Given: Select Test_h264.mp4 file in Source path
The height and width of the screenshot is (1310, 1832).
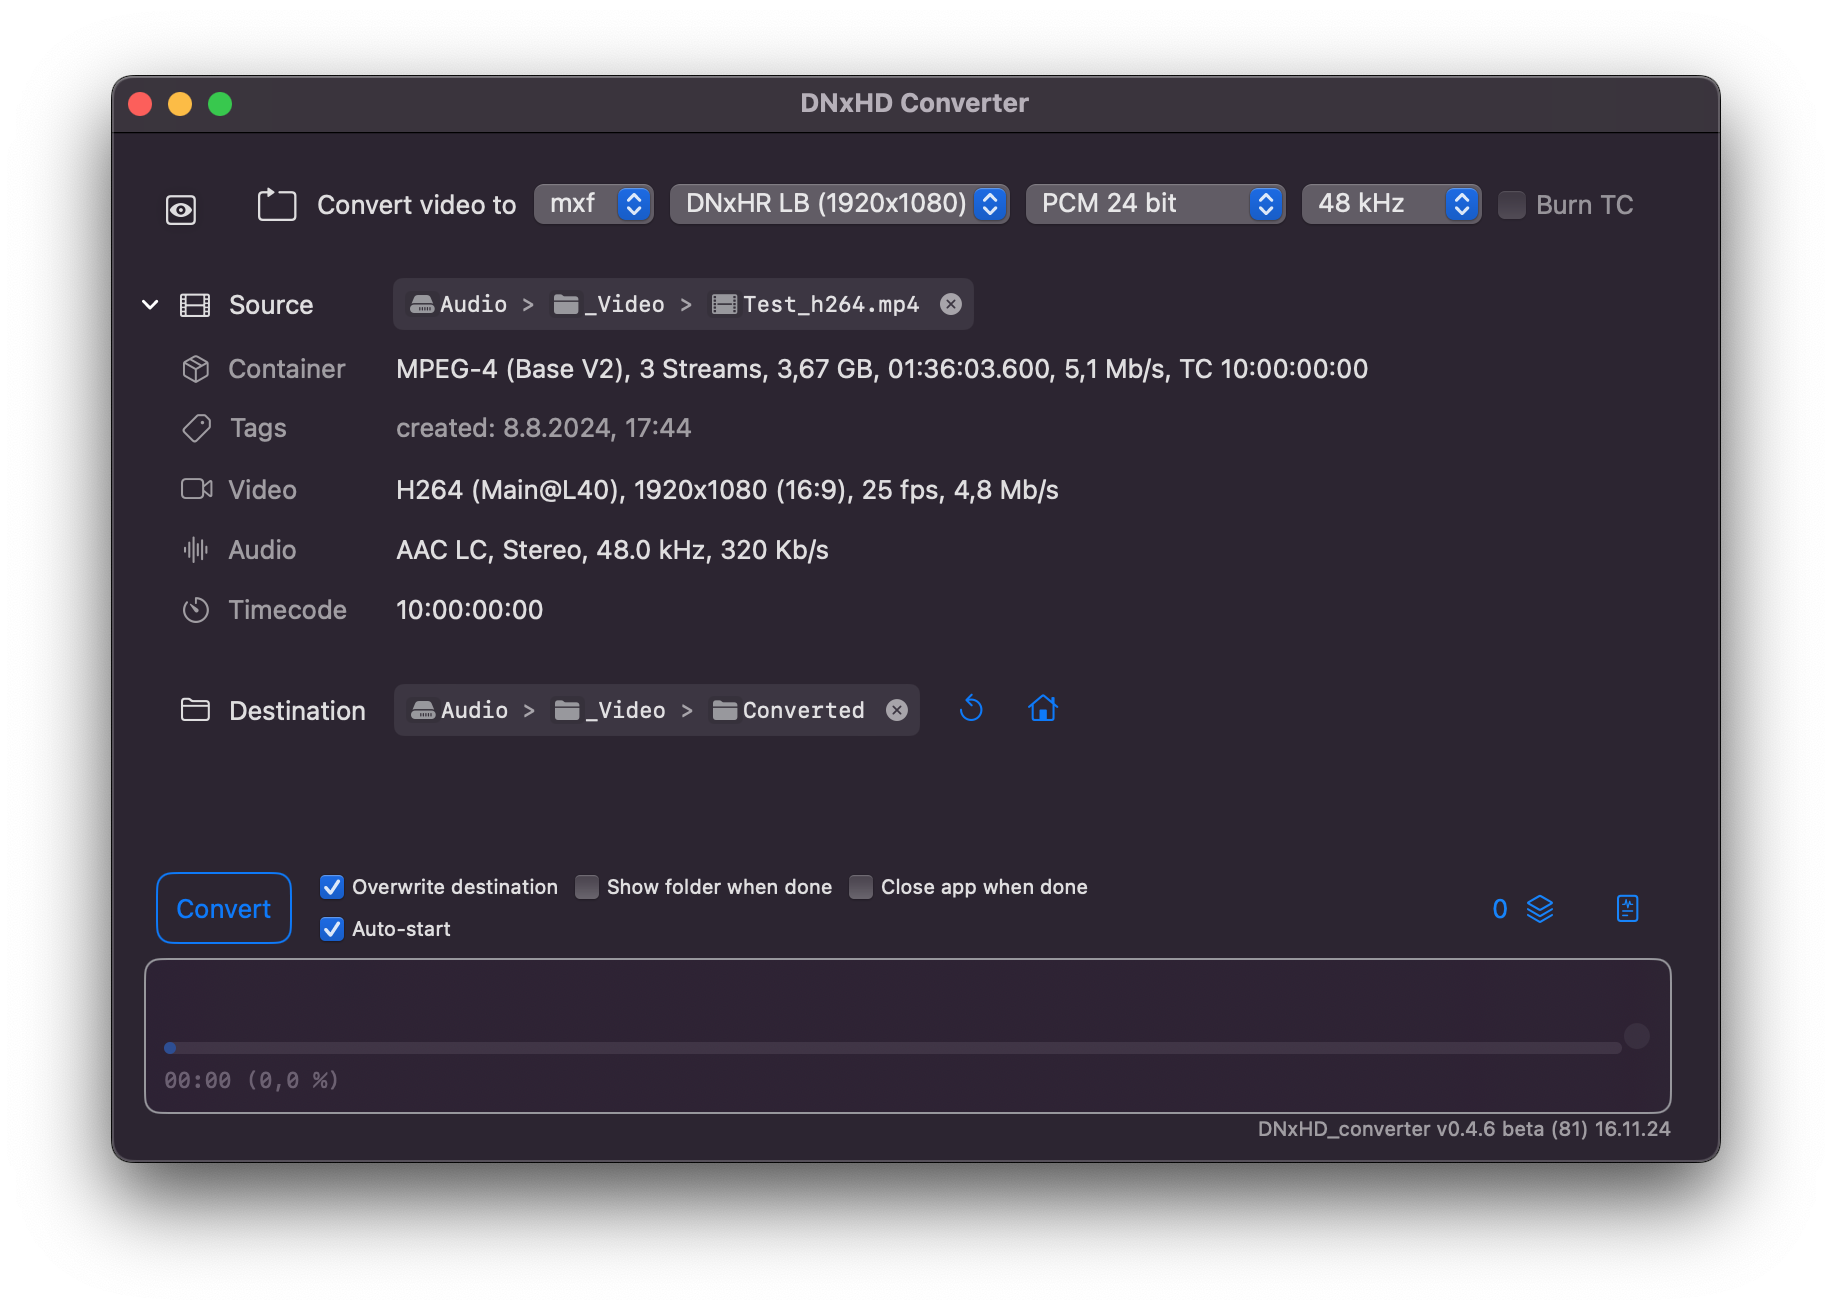Looking at the screenshot, I should [x=815, y=304].
